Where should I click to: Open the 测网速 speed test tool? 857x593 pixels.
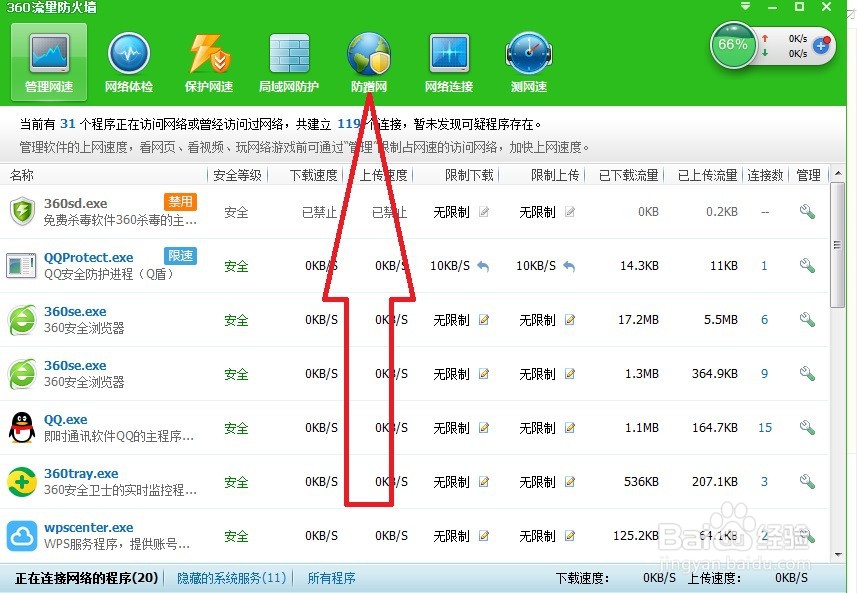point(529,62)
